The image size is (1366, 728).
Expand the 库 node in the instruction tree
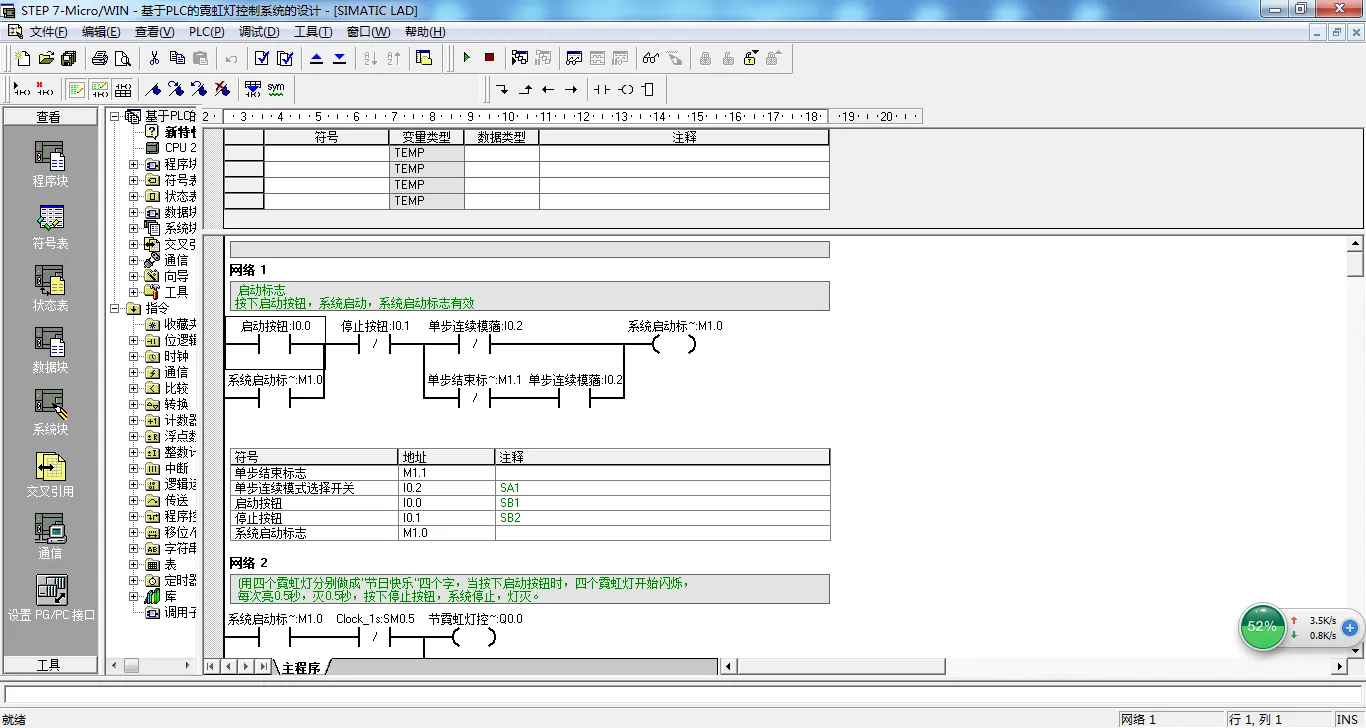pyautogui.click(x=134, y=596)
